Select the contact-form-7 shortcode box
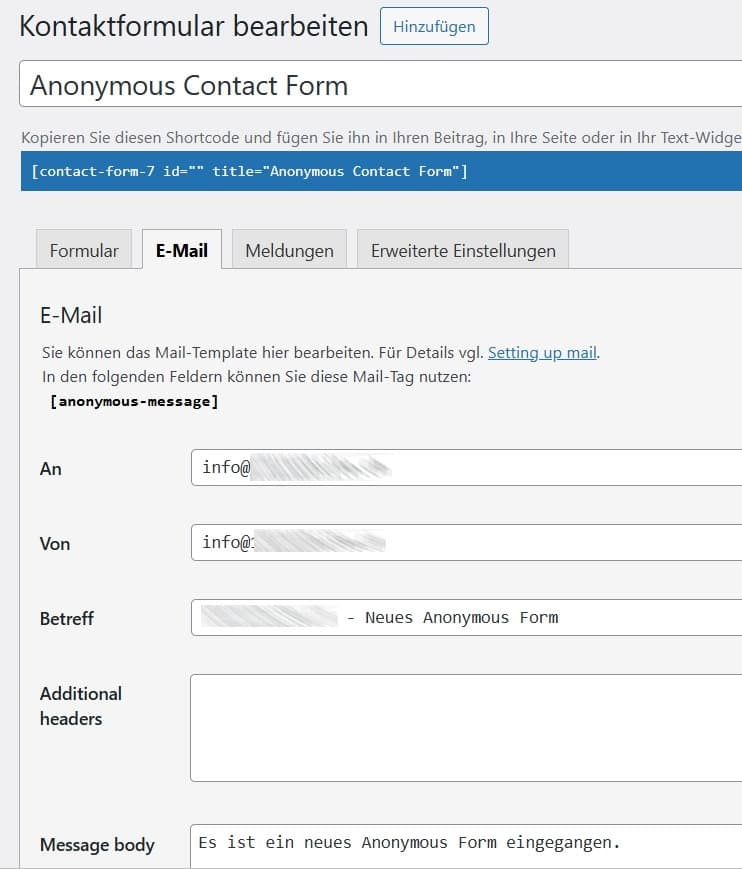The image size is (742, 869). [380, 171]
